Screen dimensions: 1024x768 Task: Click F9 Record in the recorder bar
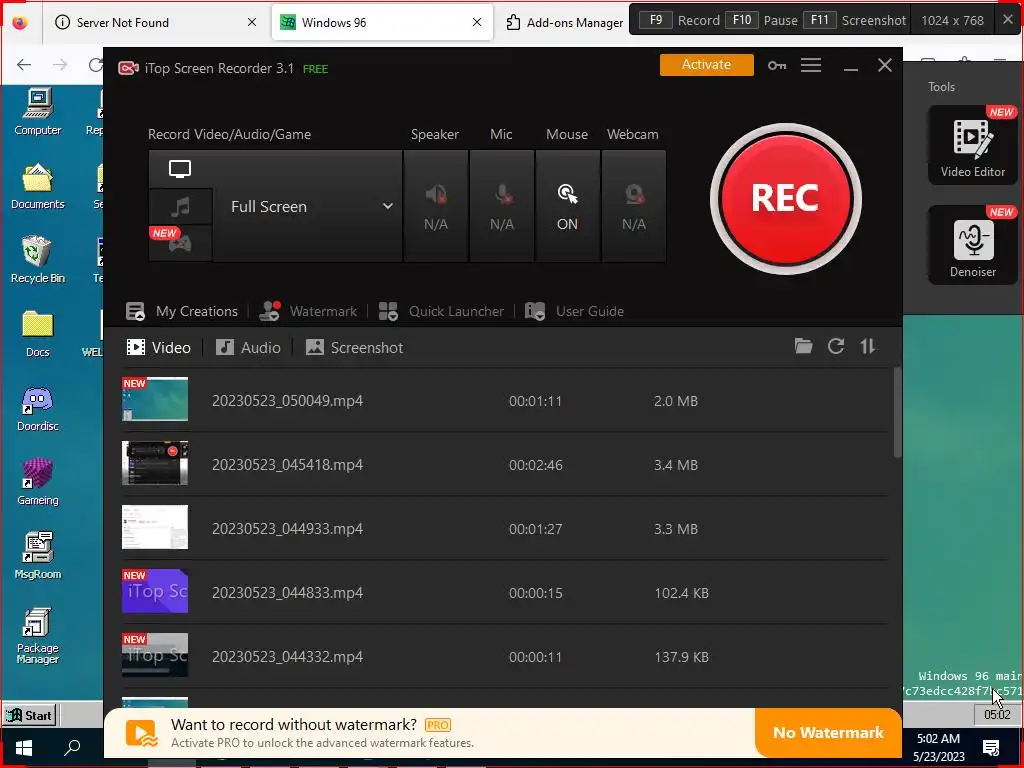pos(679,20)
